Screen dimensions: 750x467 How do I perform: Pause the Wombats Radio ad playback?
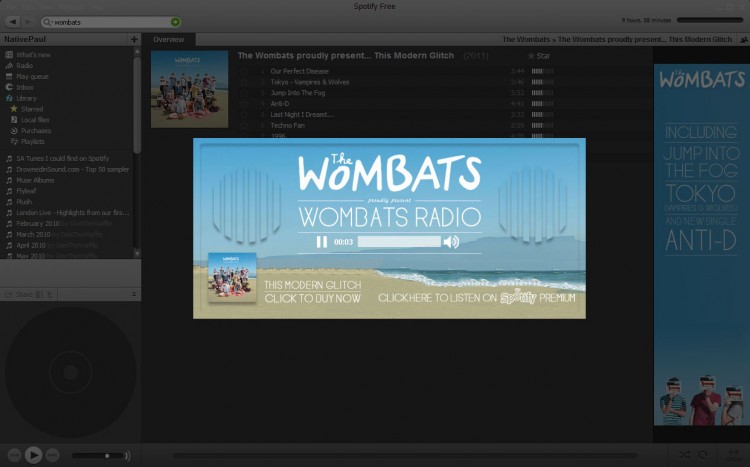322,242
